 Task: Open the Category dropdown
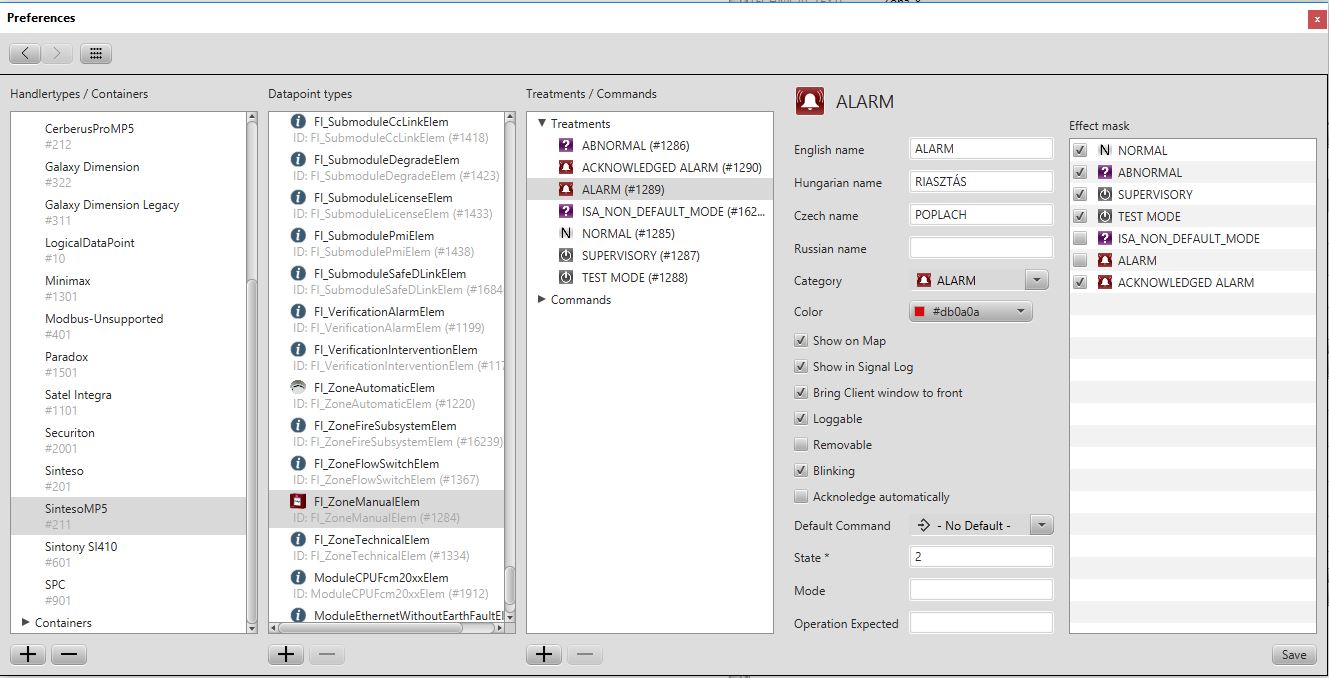(1036, 281)
